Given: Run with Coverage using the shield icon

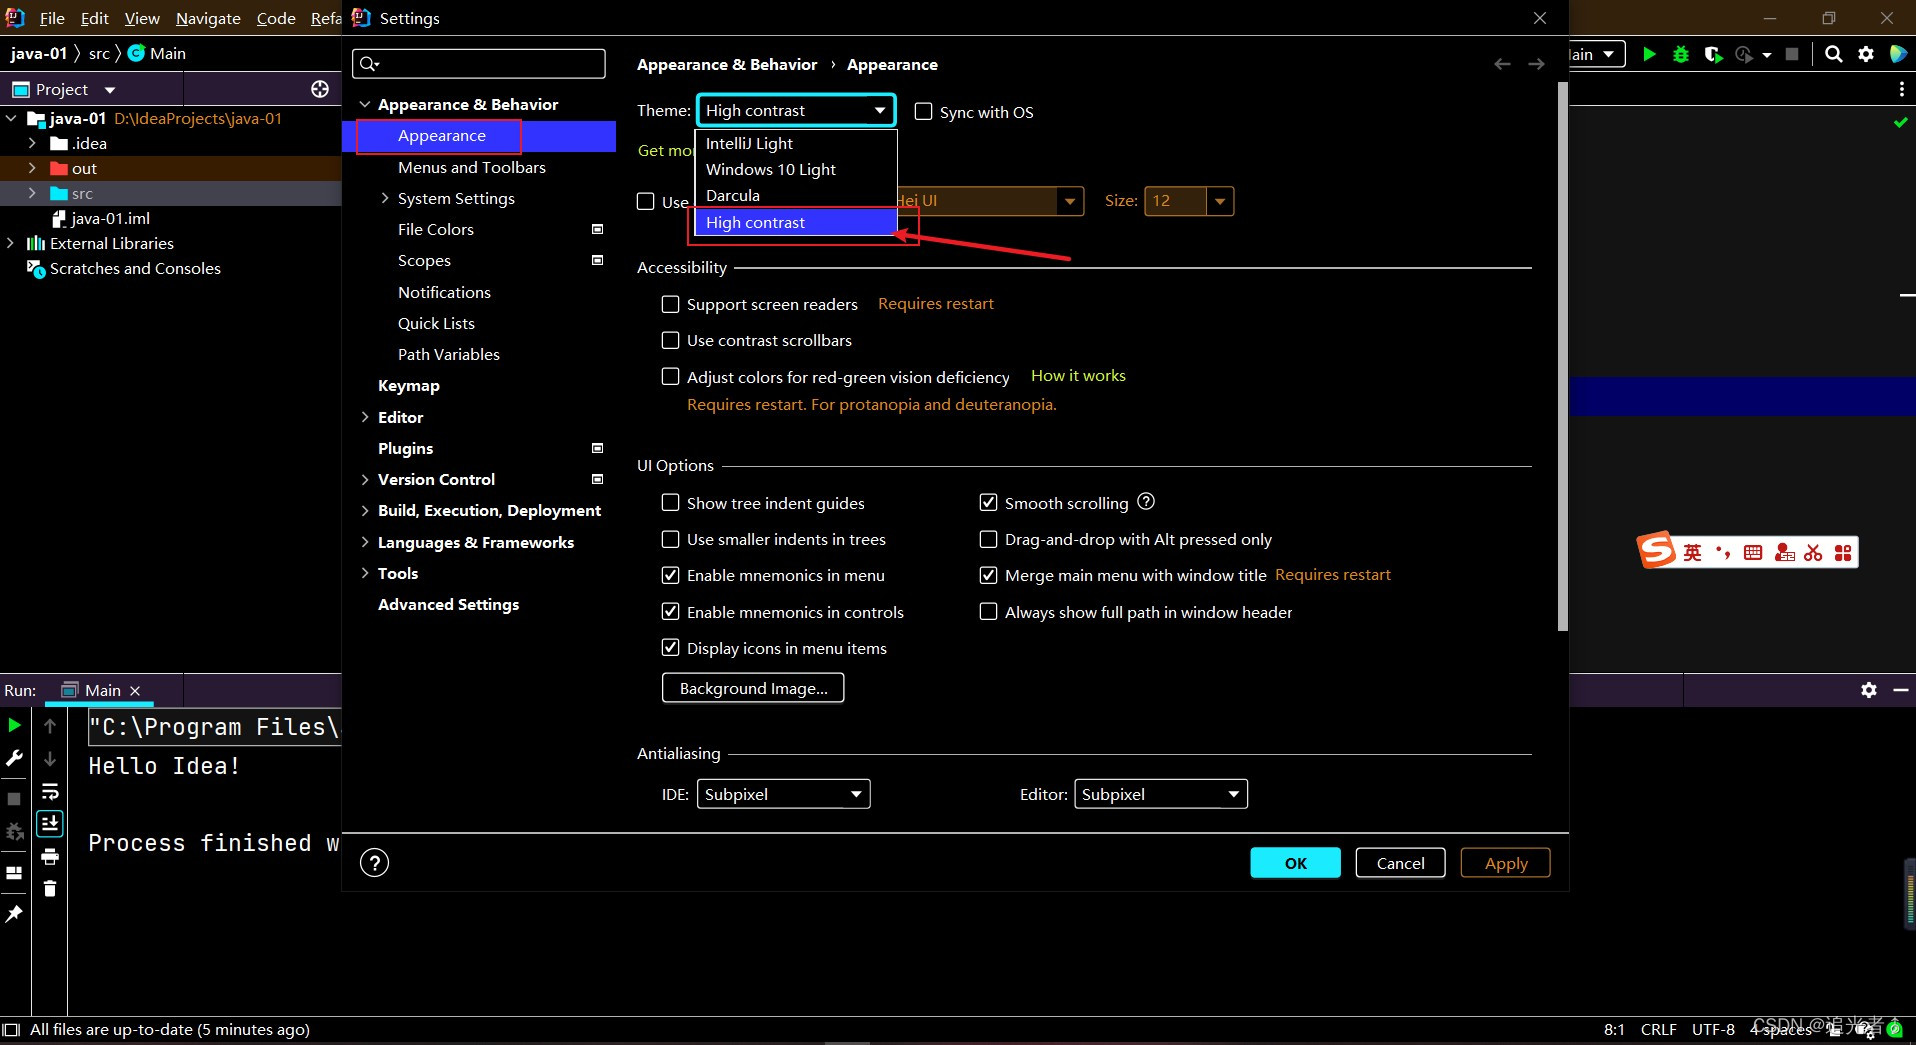Looking at the screenshot, I should tap(1713, 54).
